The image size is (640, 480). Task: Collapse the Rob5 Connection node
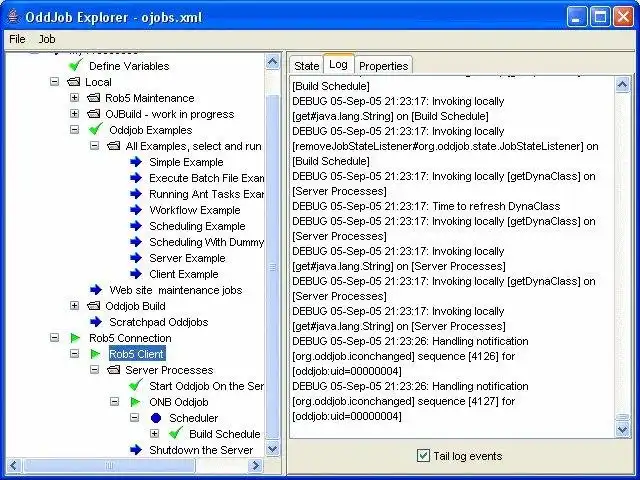(x=54, y=338)
